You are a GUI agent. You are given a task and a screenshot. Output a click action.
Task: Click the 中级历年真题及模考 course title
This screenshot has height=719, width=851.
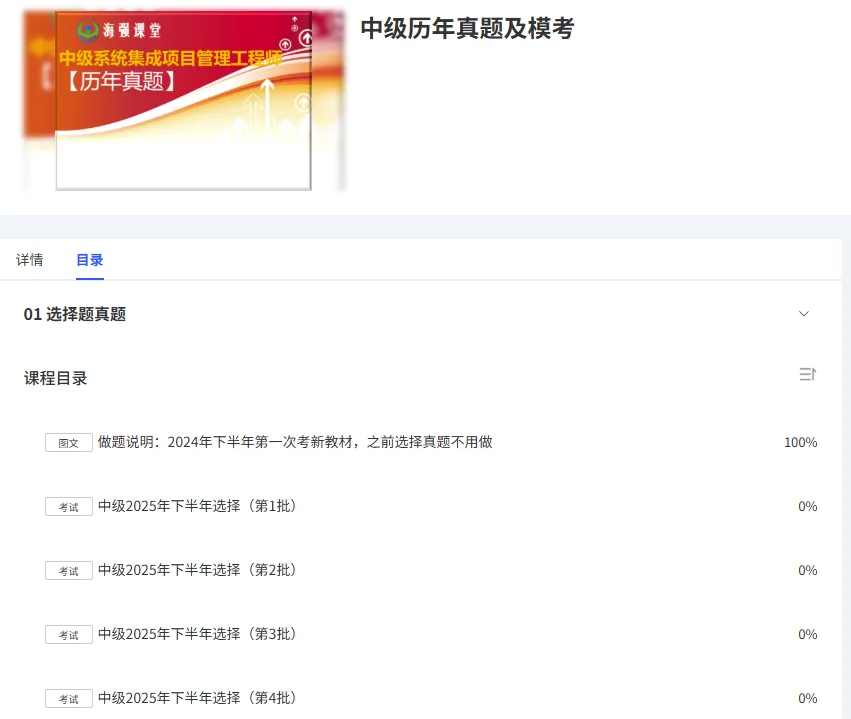467,28
